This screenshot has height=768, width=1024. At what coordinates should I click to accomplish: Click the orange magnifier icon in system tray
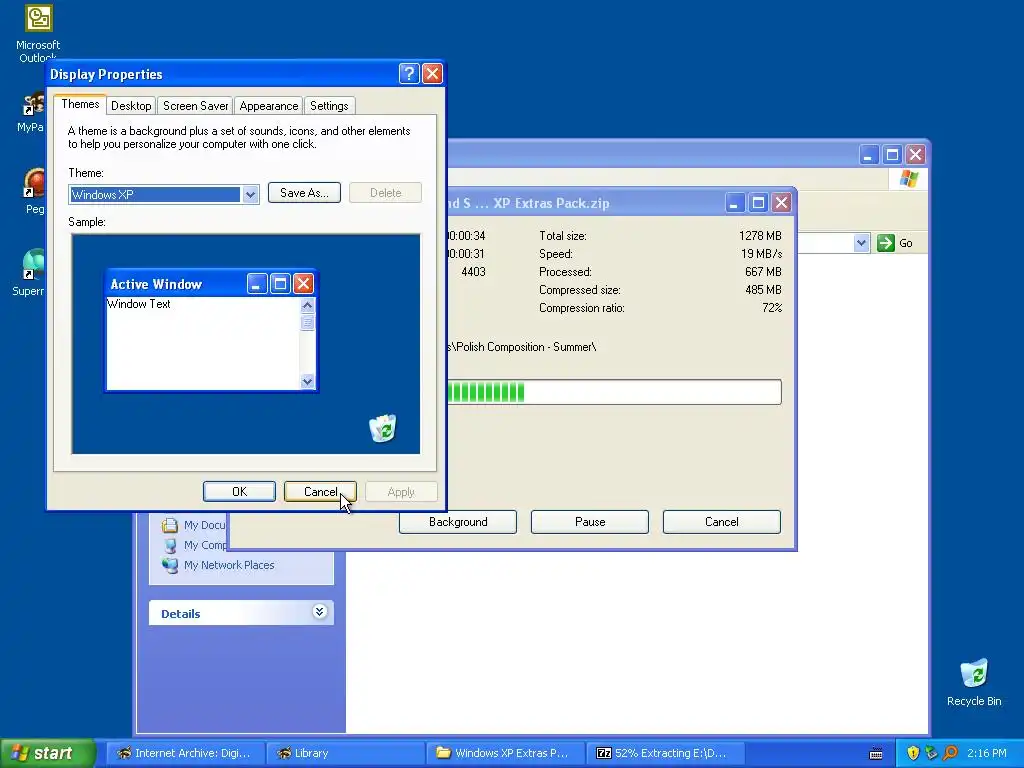tap(950, 753)
